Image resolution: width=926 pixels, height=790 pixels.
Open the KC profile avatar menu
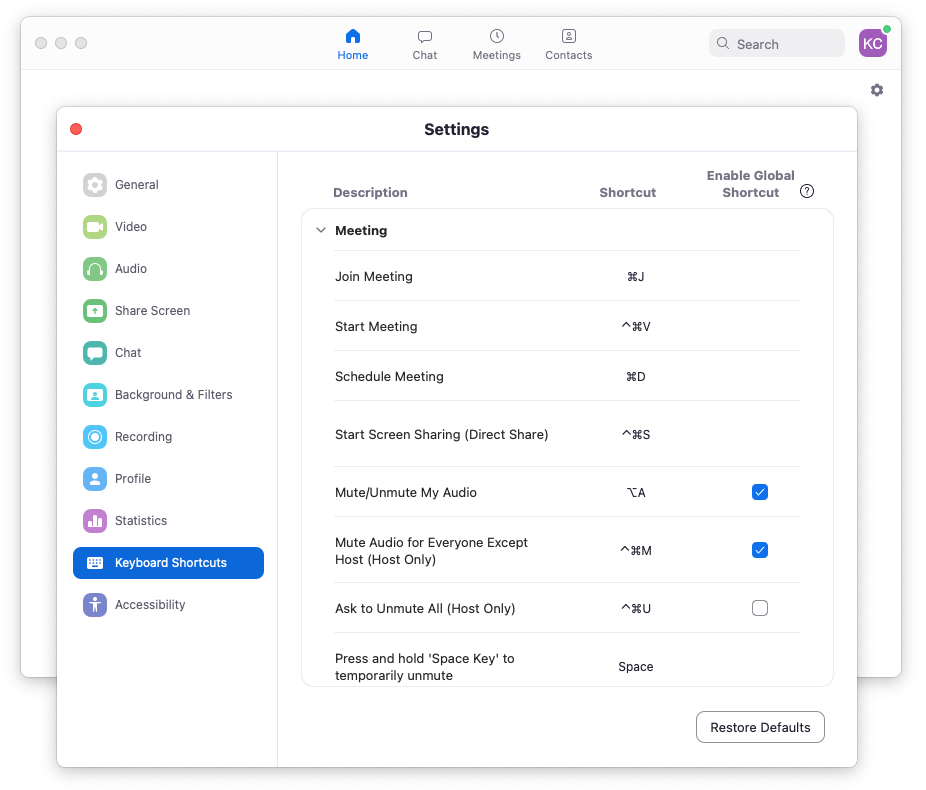click(x=872, y=43)
